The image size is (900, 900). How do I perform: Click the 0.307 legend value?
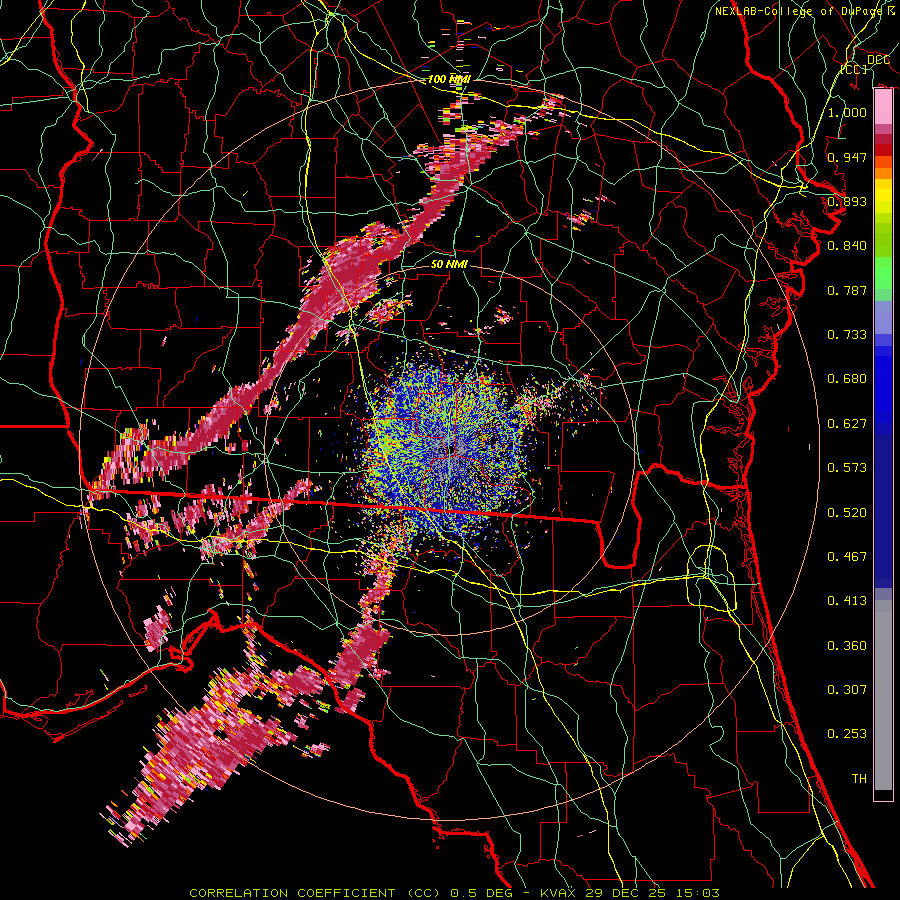[847, 690]
